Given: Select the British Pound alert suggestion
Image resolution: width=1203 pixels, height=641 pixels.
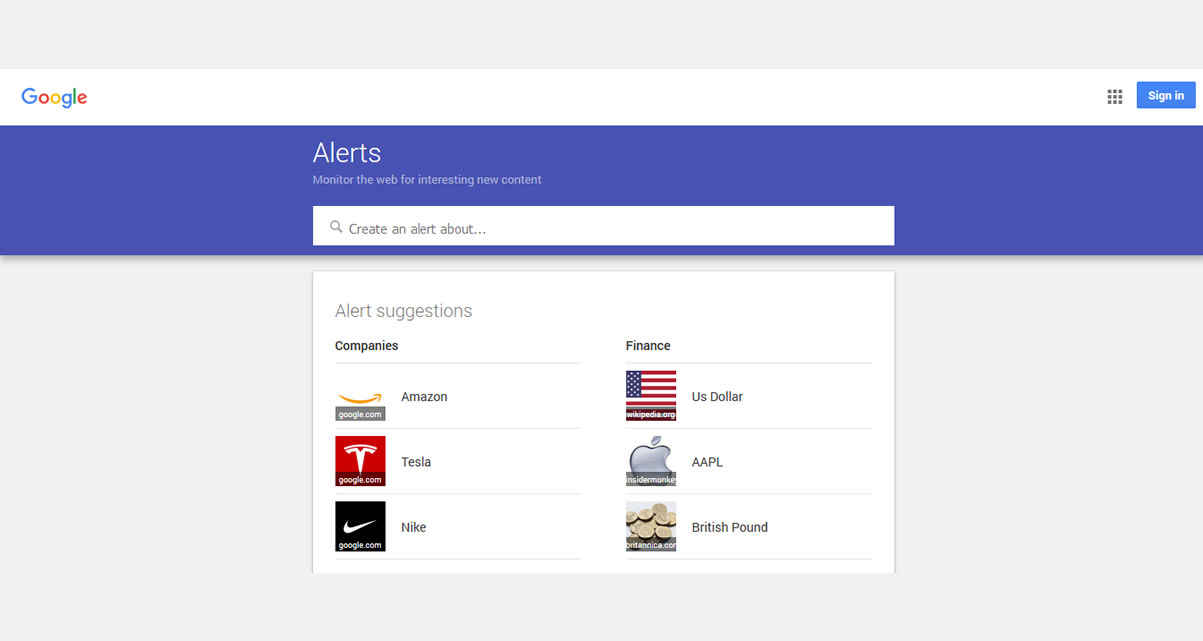Looking at the screenshot, I should click(x=749, y=526).
